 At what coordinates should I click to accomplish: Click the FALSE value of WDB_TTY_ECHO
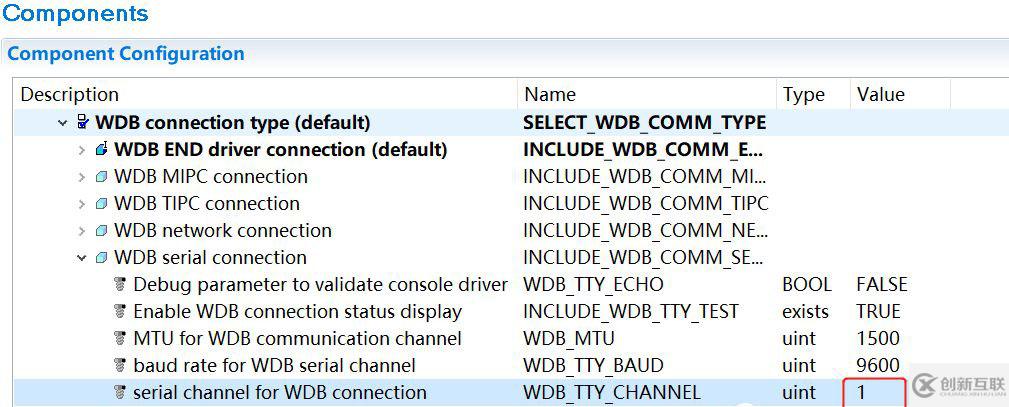(881, 285)
